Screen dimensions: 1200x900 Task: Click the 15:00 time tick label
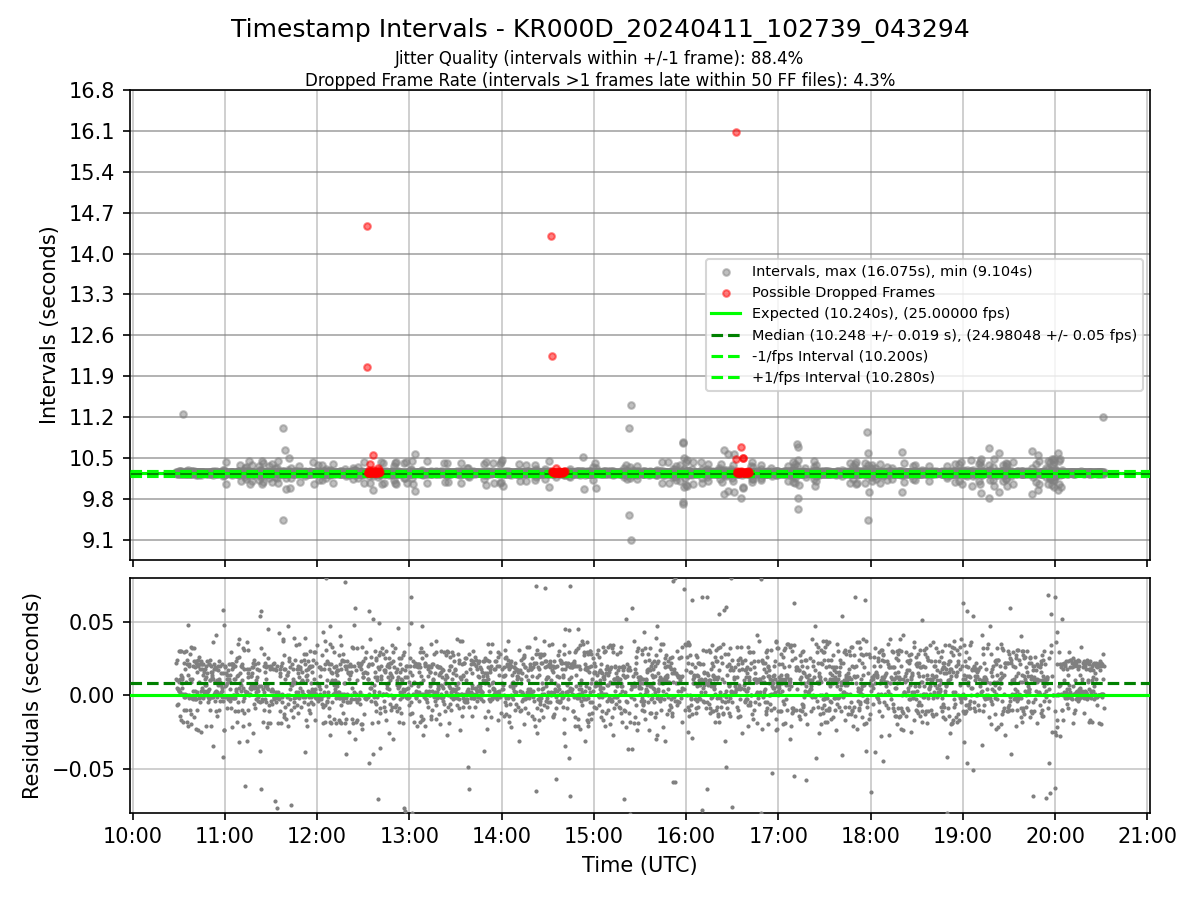click(x=594, y=835)
